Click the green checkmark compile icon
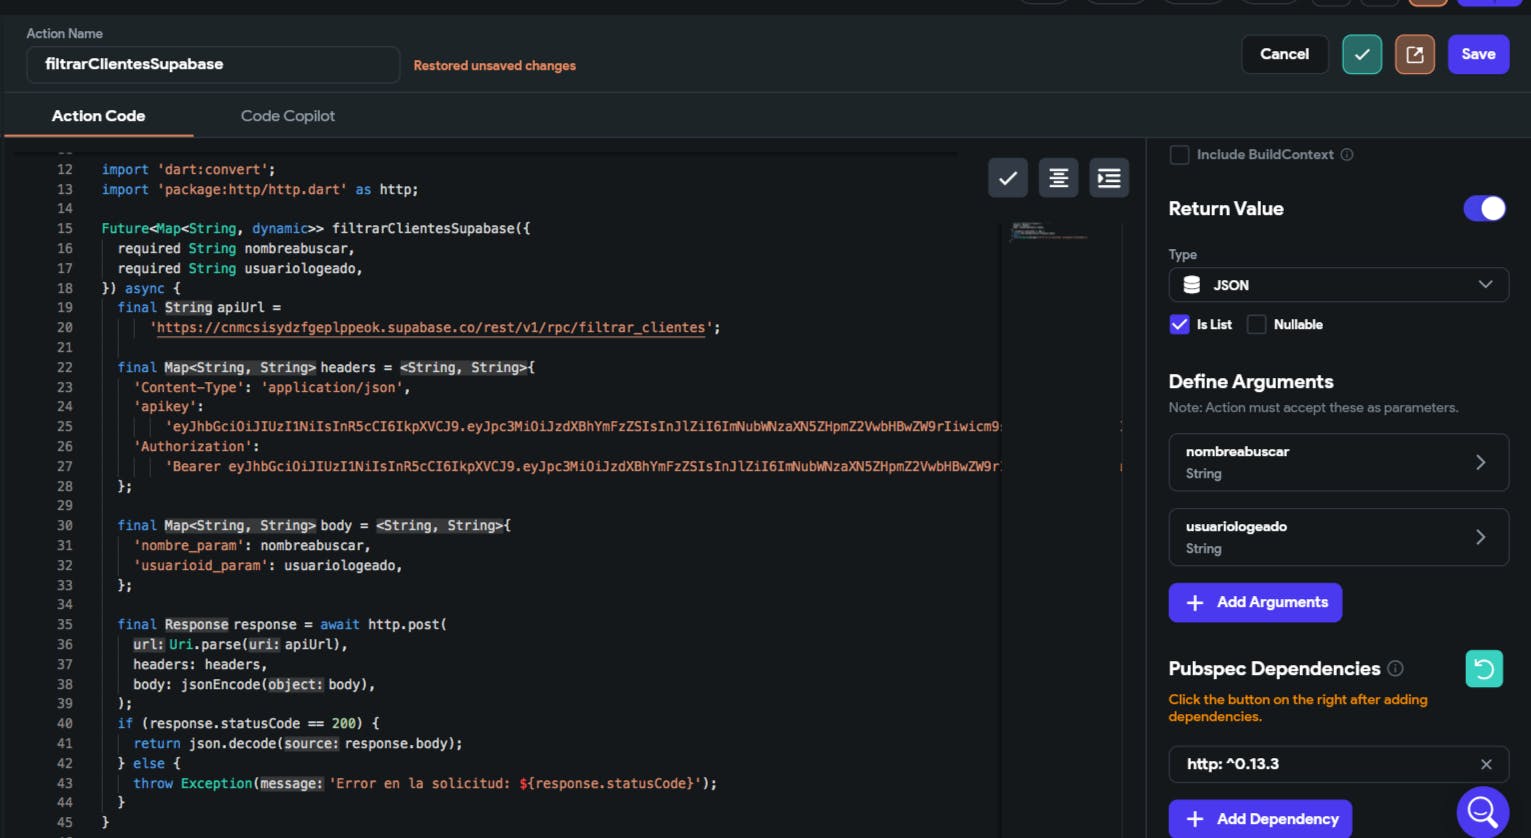The height and width of the screenshot is (838, 1531). click(x=1361, y=55)
